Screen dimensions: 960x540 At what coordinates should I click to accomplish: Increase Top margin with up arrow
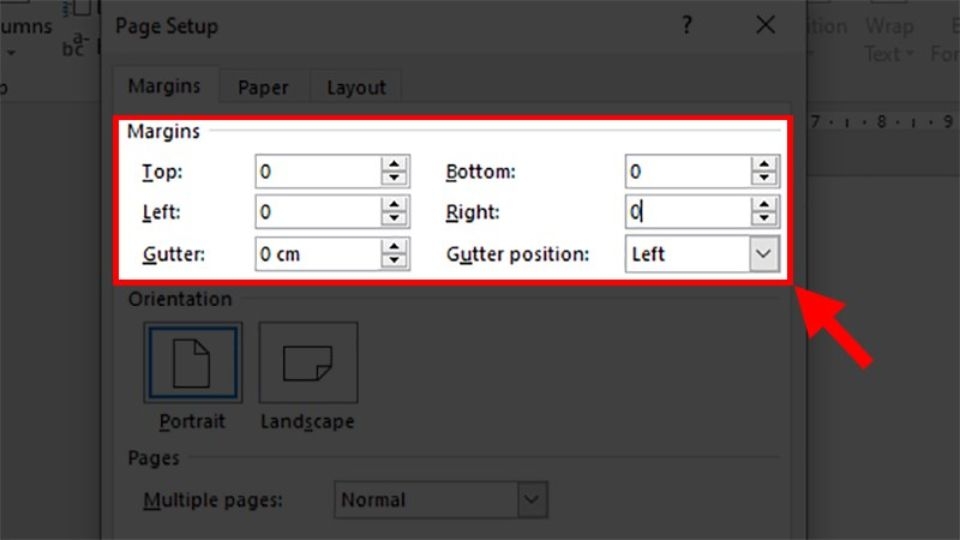[x=395, y=164]
